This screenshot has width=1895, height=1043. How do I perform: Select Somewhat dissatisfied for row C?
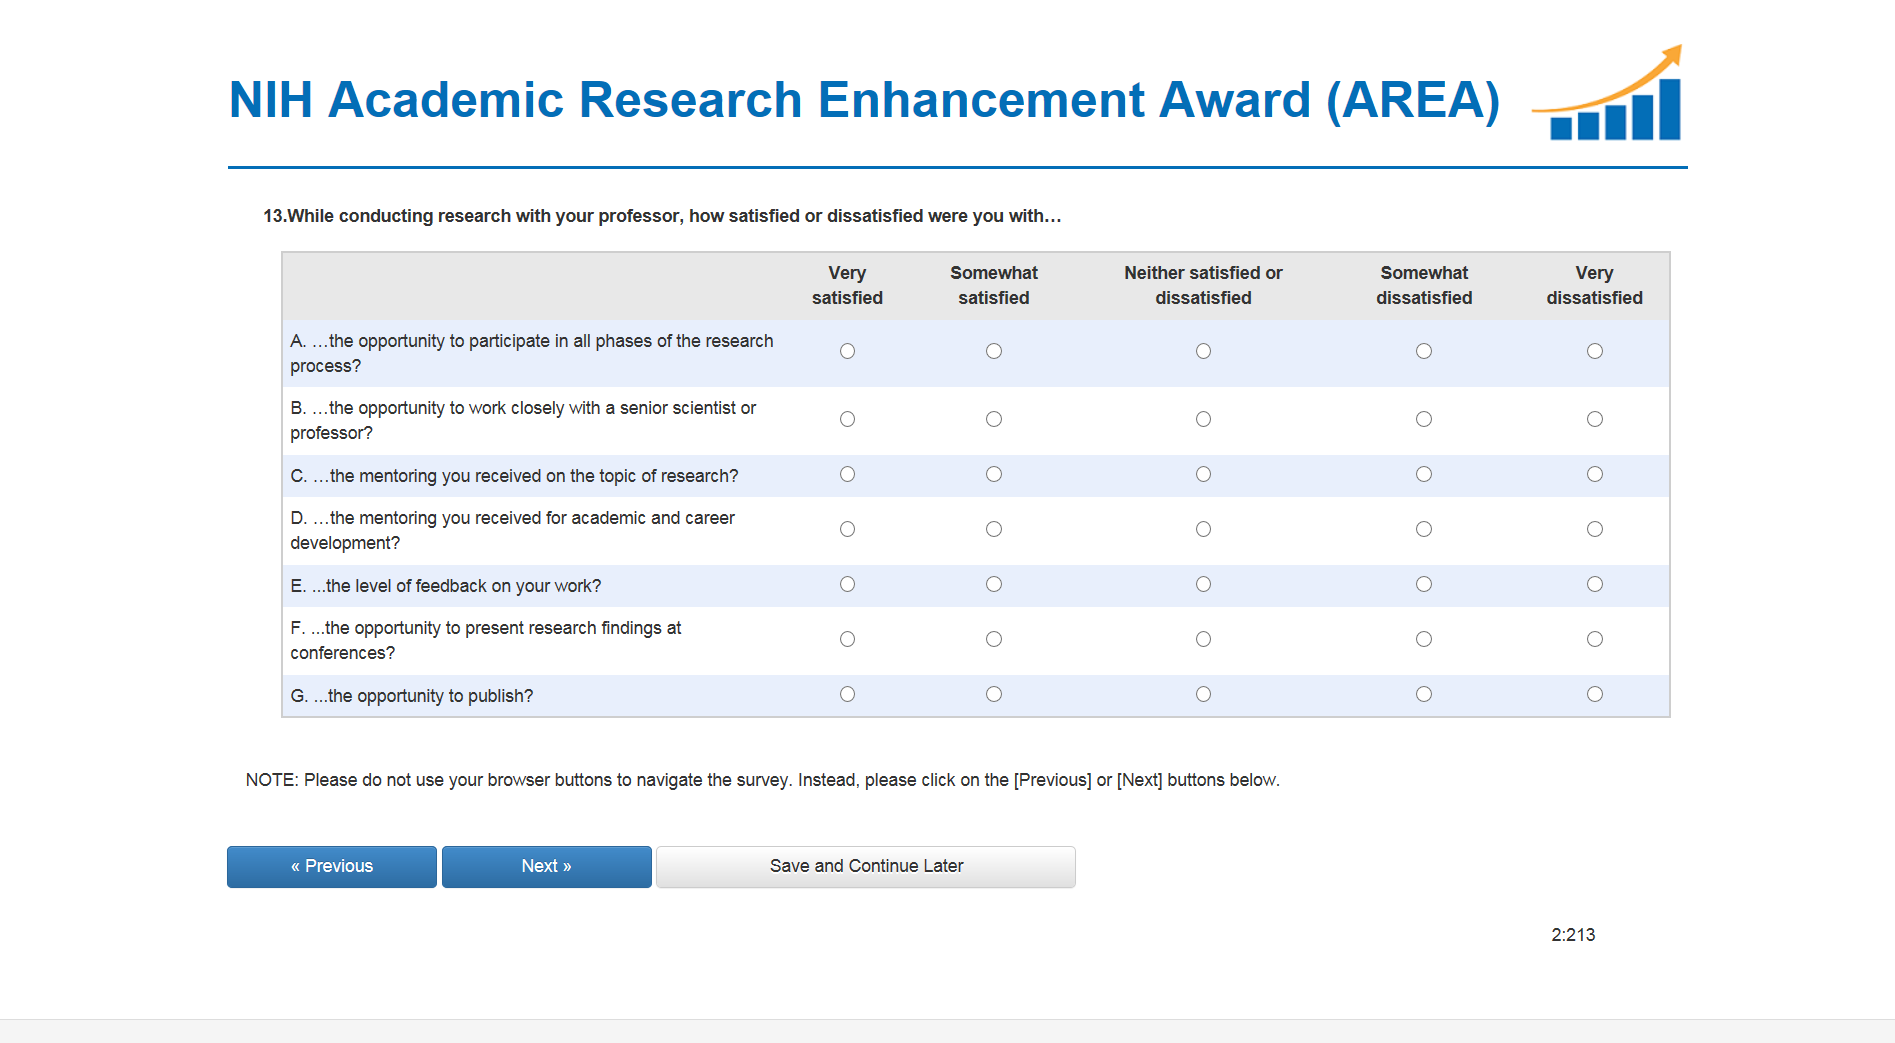point(1424,474)
